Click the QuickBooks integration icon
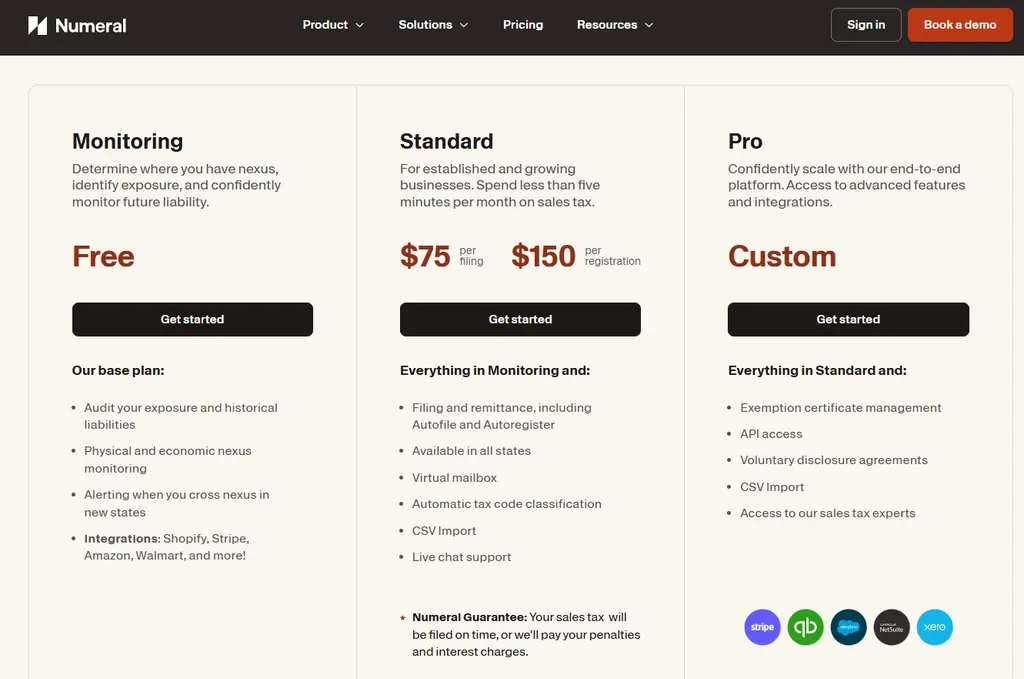This screenshot has height=679, width=1024. [x=805, y=627]
